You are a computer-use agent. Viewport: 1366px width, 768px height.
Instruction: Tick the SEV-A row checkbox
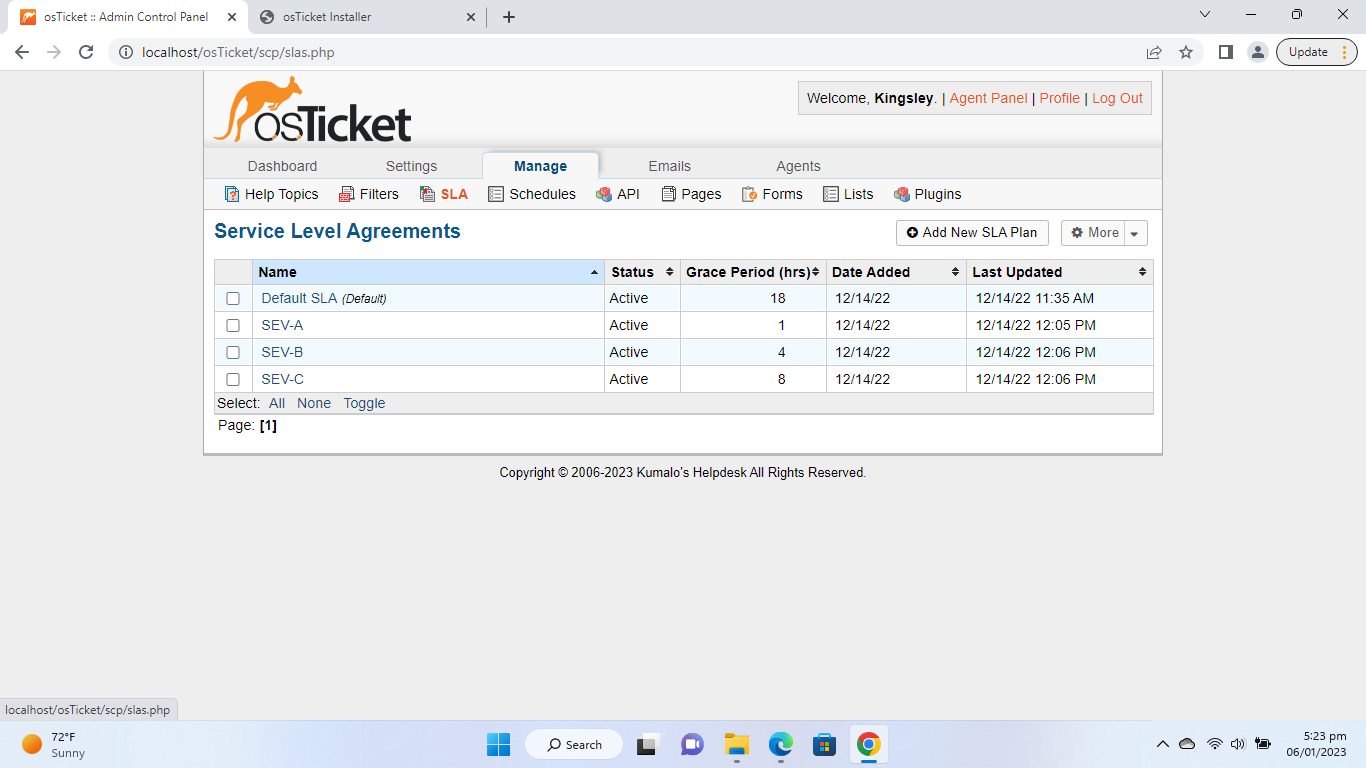[x=233, y=325]
